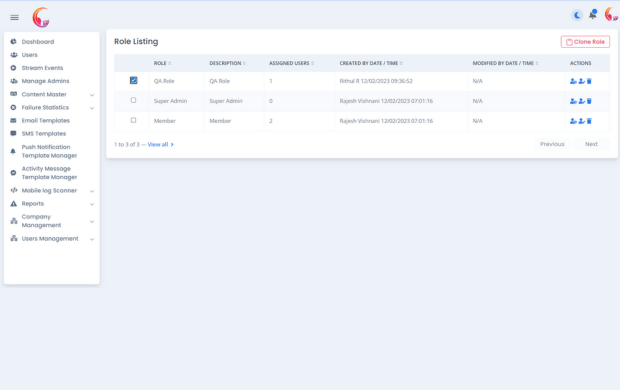
Task: Go to Next page of roles
Action: tap(592, 144)
